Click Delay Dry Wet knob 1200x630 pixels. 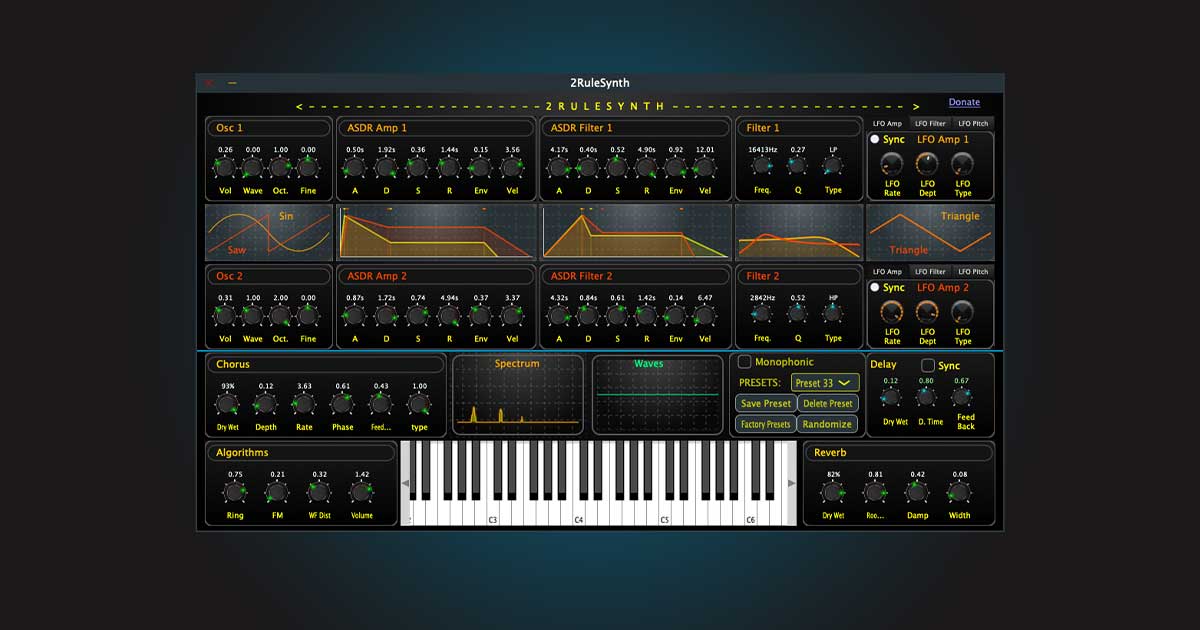[891, 398]
